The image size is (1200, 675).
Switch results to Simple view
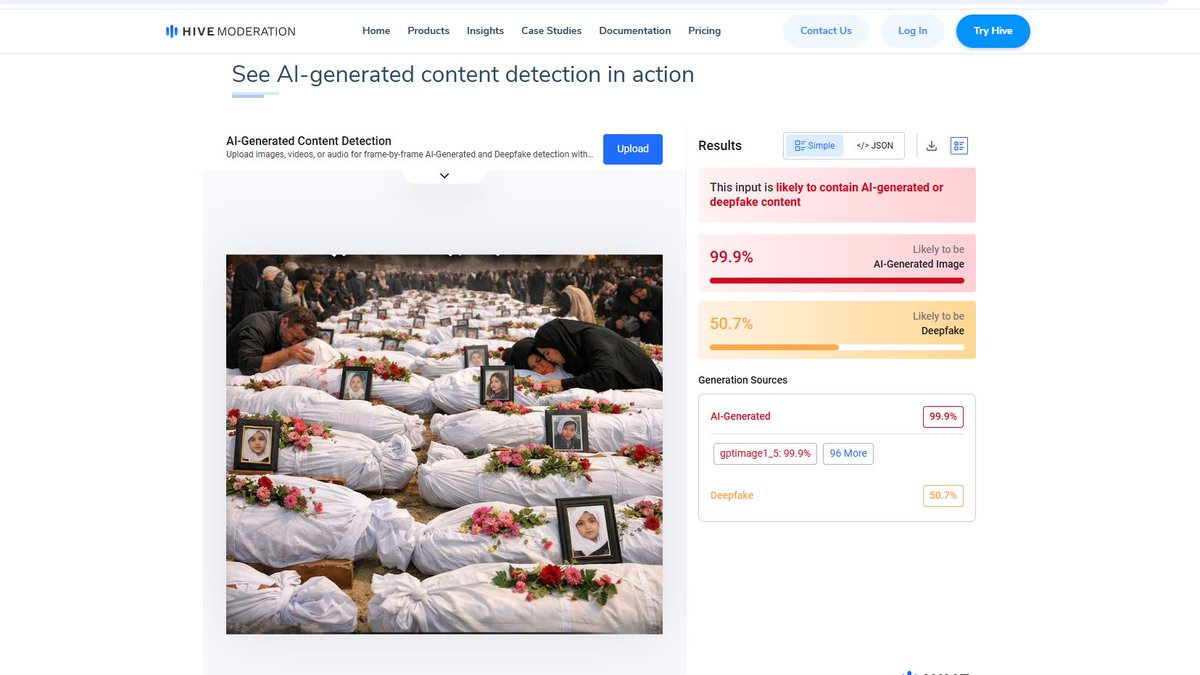click(x=814, y=146)
